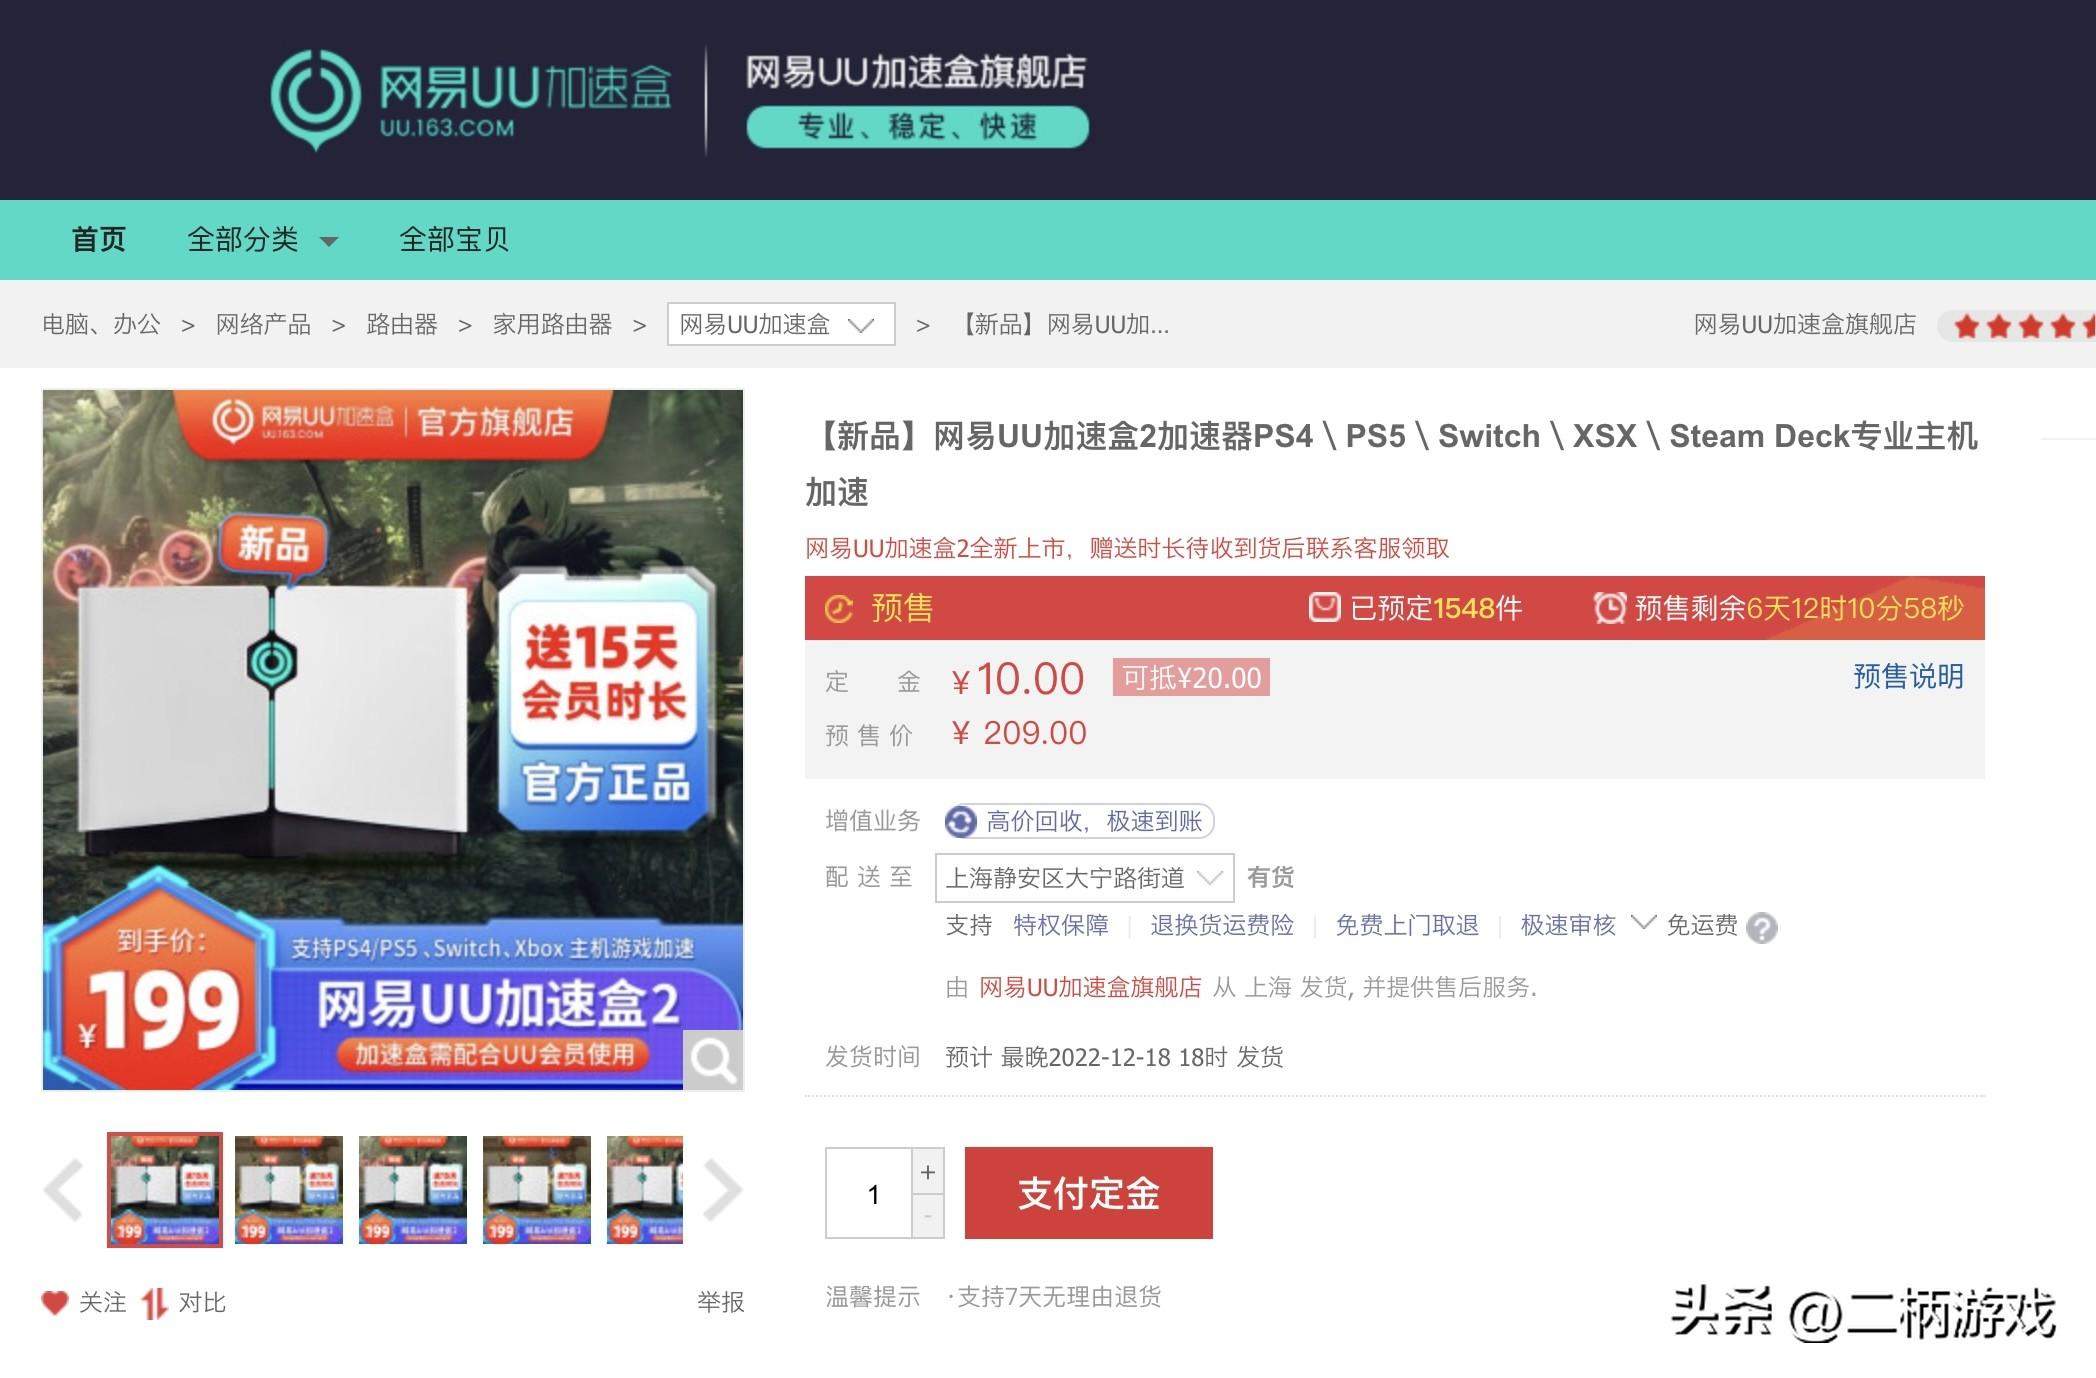Click the 对比 compare icon
The image size is (2096, 1378).
153,1303
